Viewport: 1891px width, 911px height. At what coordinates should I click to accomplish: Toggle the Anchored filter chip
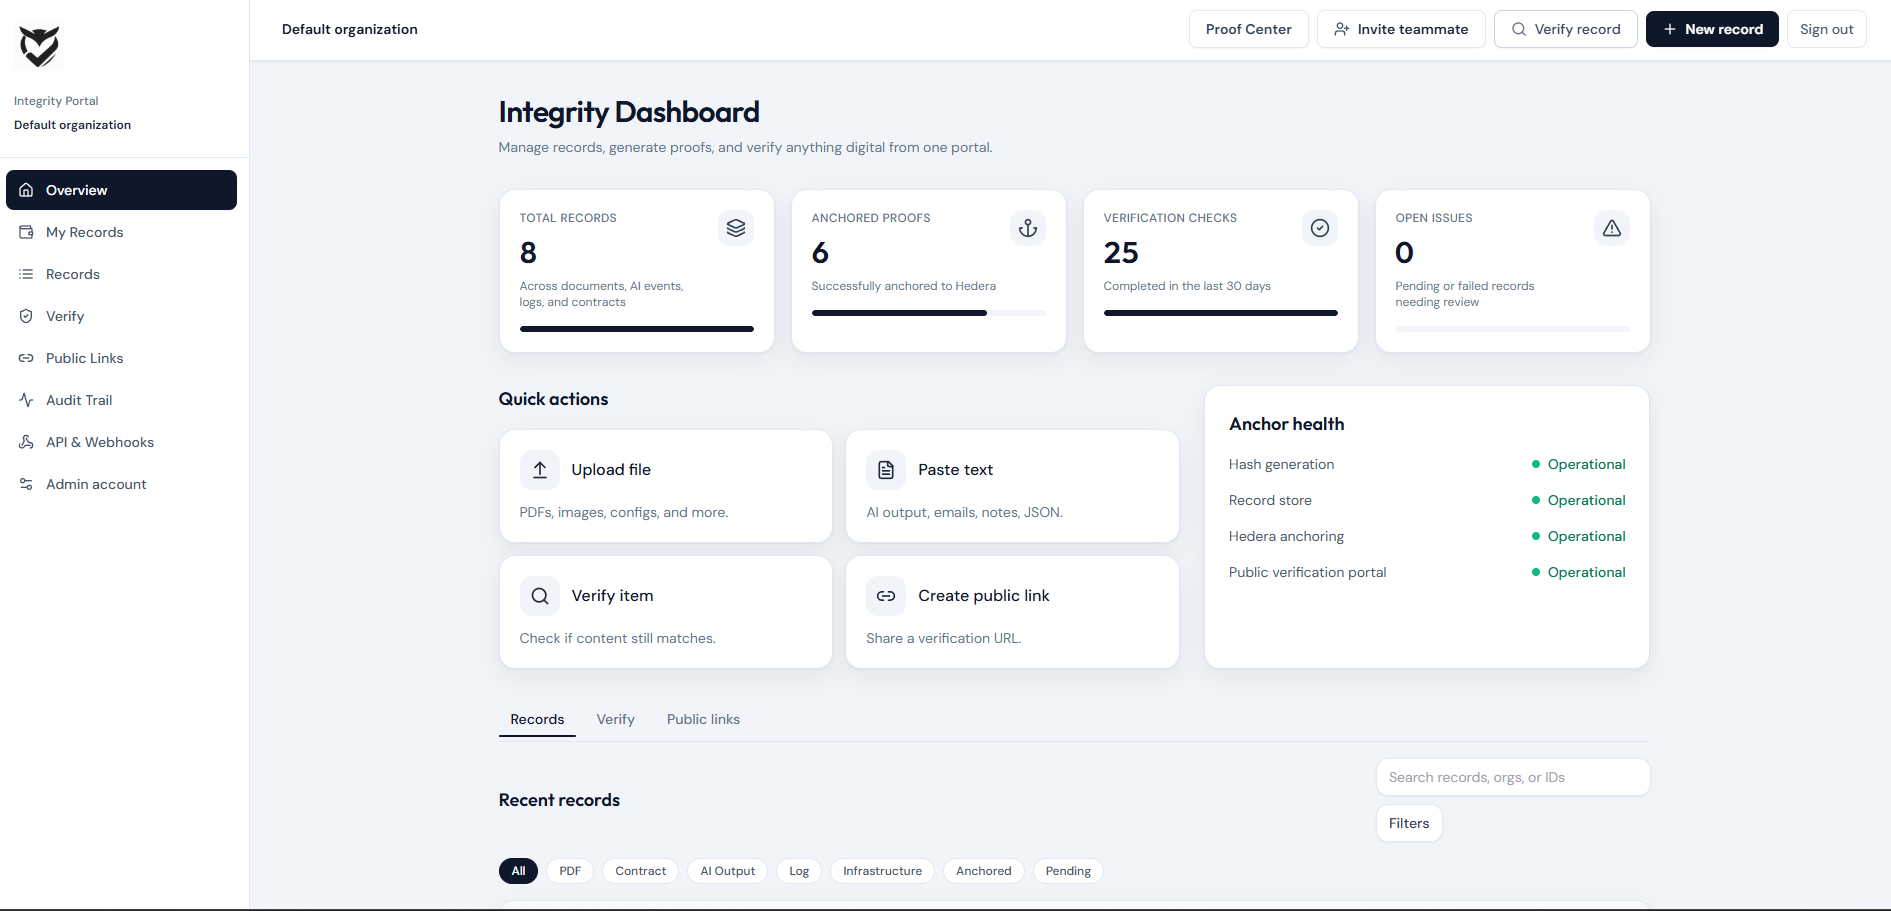pos(983,871)
